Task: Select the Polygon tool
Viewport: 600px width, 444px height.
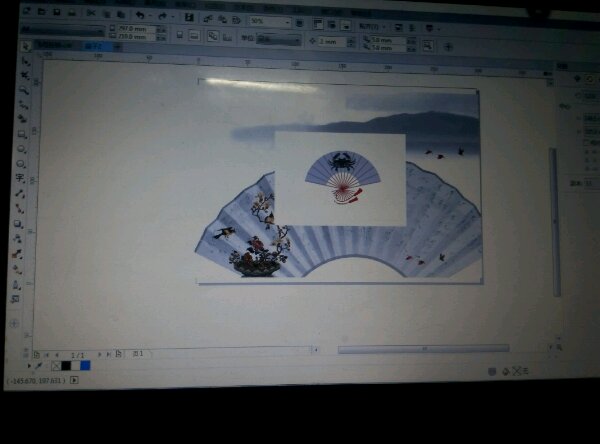Action: tap(21, 164)
